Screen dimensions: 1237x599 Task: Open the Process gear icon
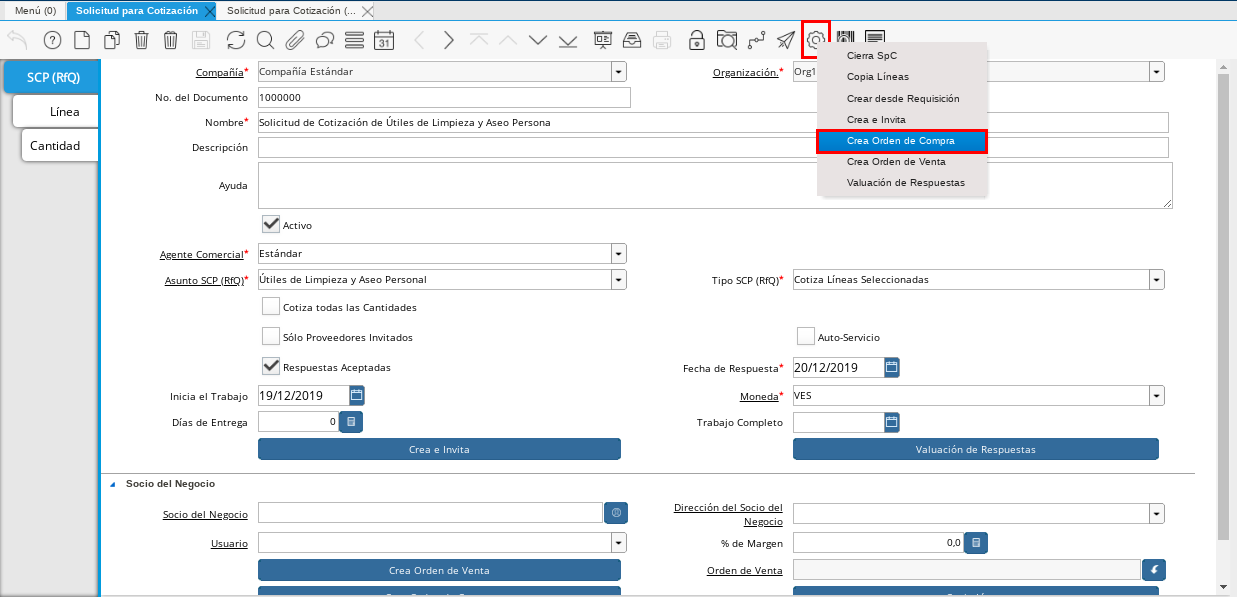point(816,40)
